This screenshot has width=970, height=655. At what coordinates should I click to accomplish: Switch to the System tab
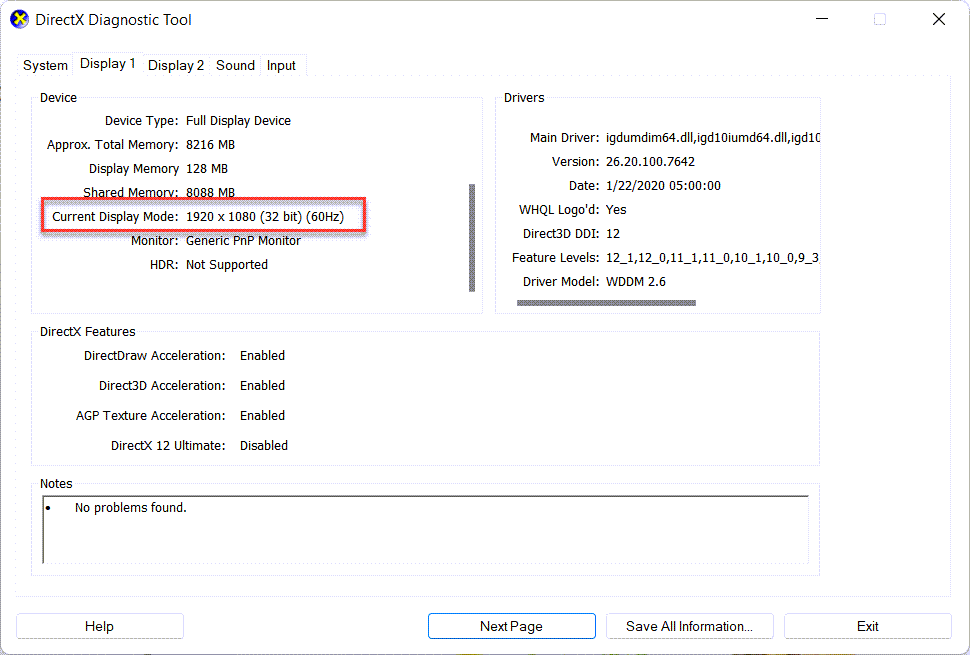pos(45,66)
